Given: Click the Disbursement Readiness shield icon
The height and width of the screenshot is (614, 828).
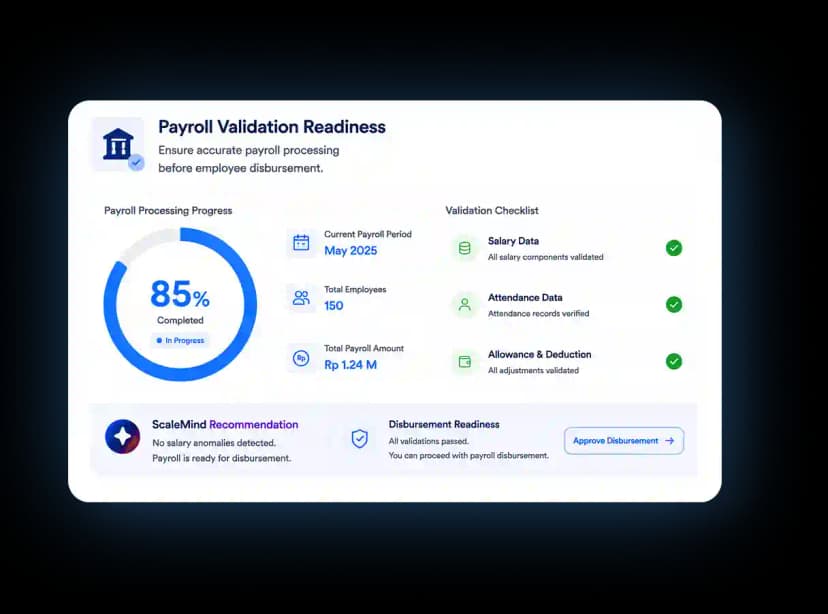Looking at the screenshot, I should pos(360,438).
